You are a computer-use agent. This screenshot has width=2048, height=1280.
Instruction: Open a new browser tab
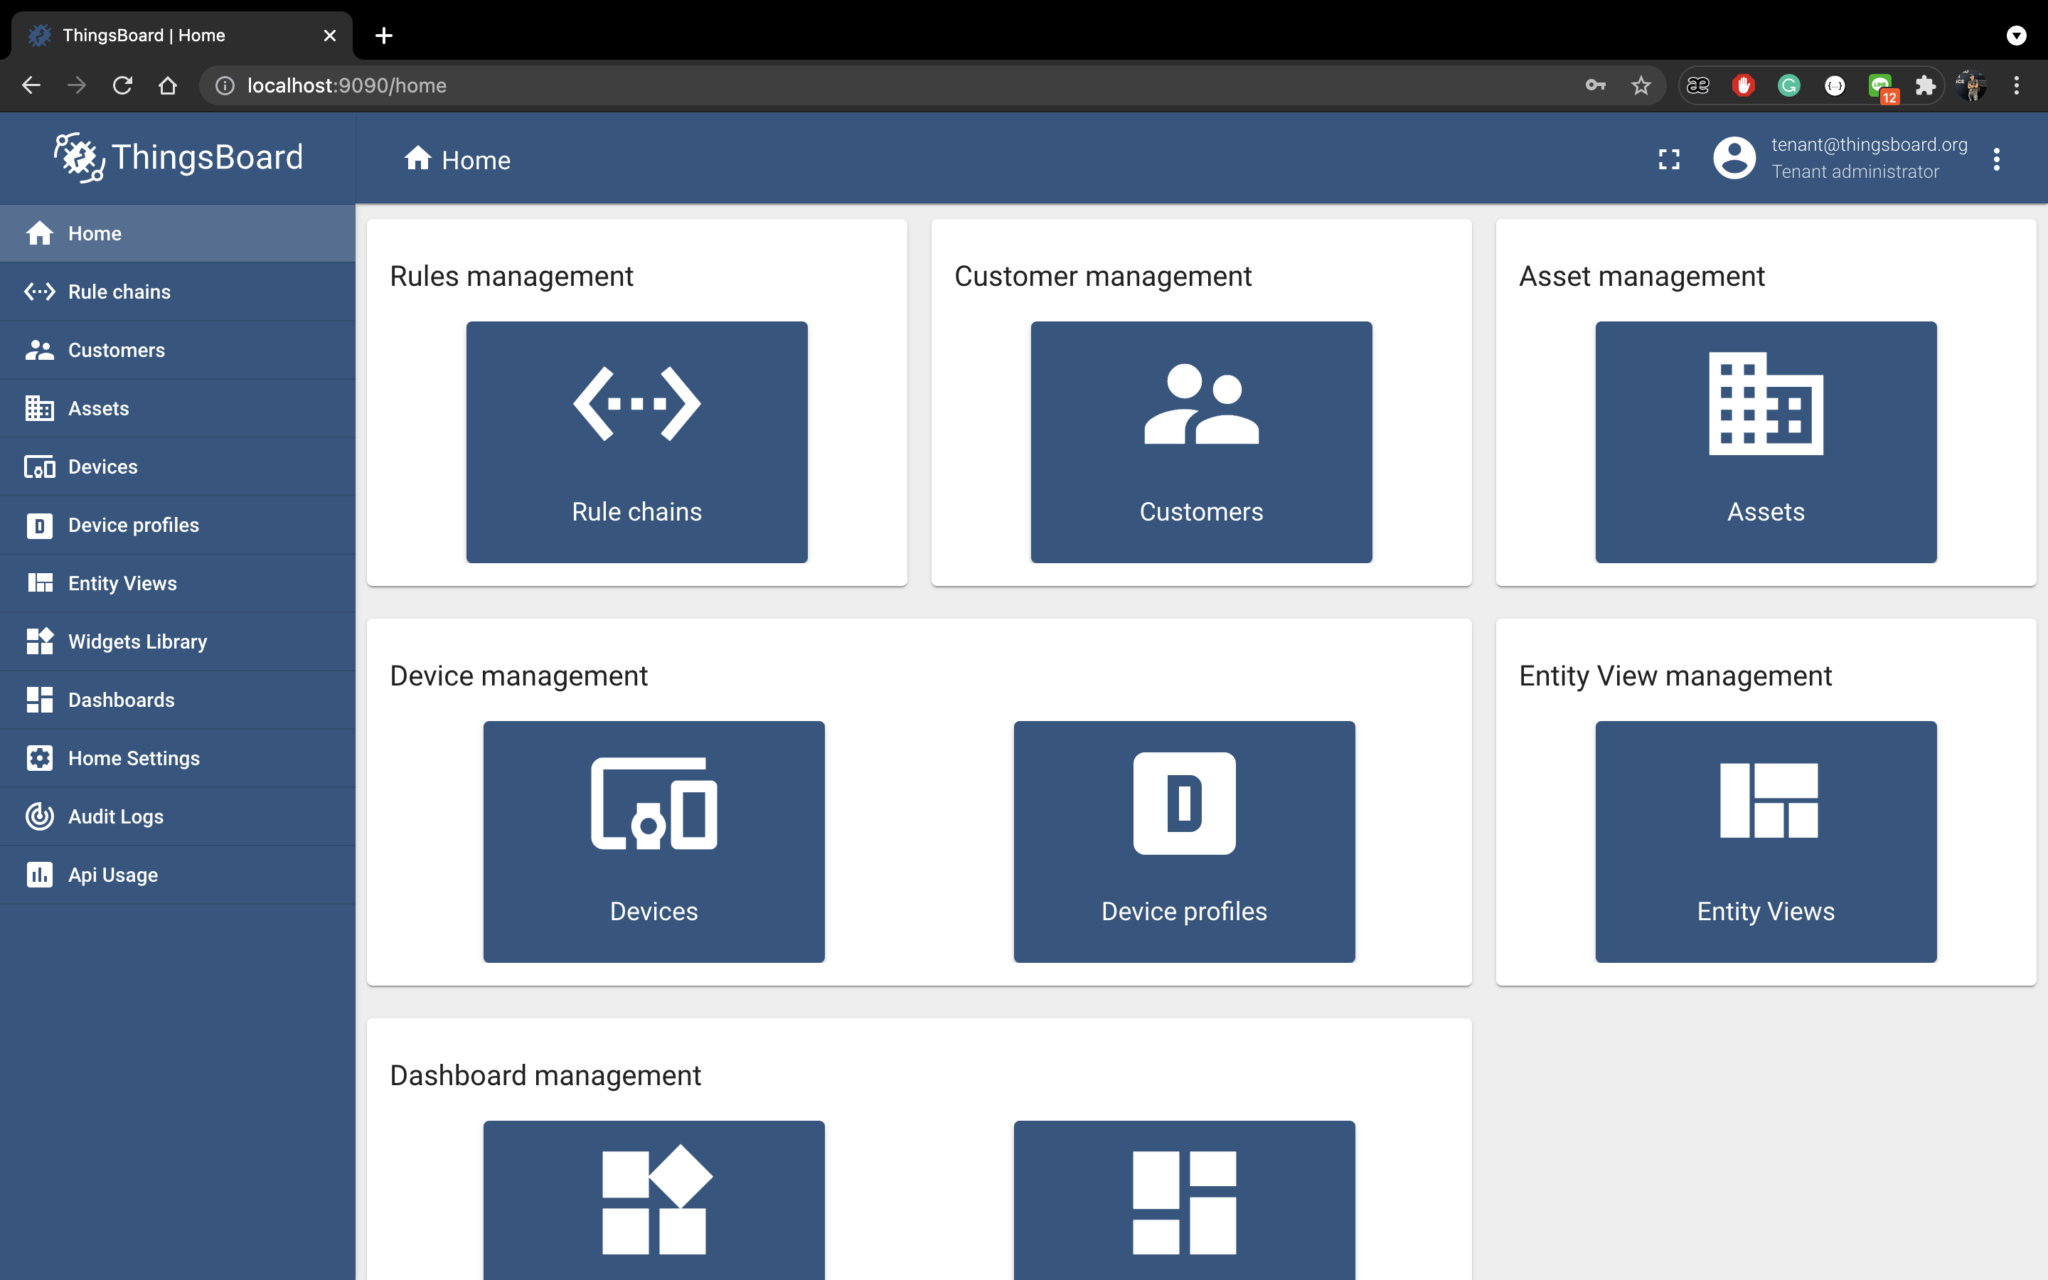click(384, 35)
